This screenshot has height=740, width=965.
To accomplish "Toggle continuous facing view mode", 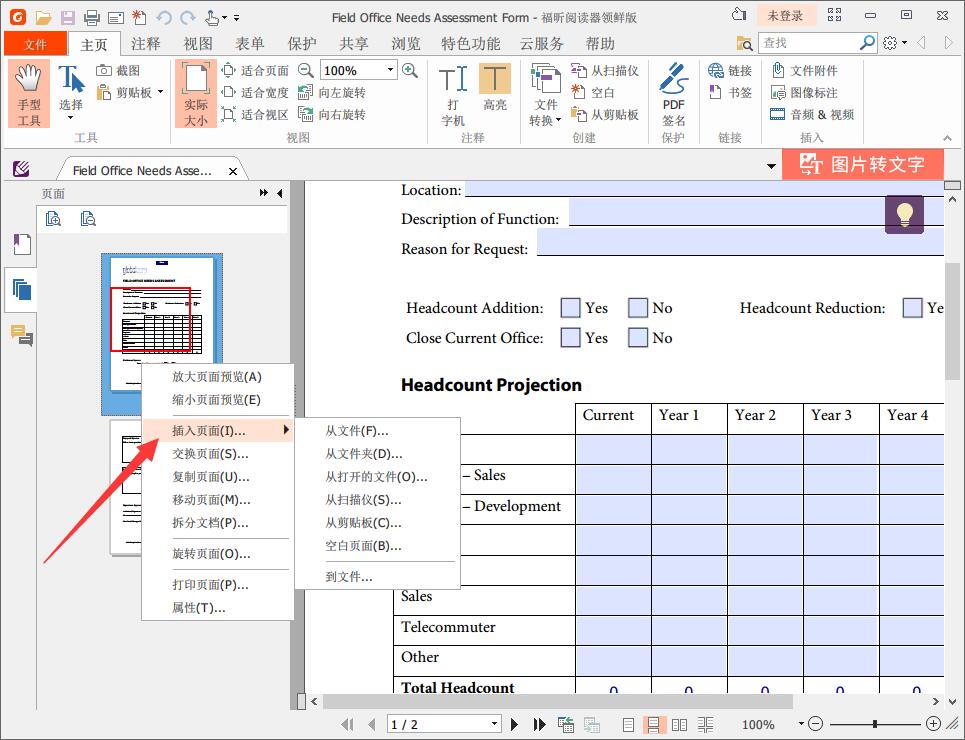I will pos(705,725).
